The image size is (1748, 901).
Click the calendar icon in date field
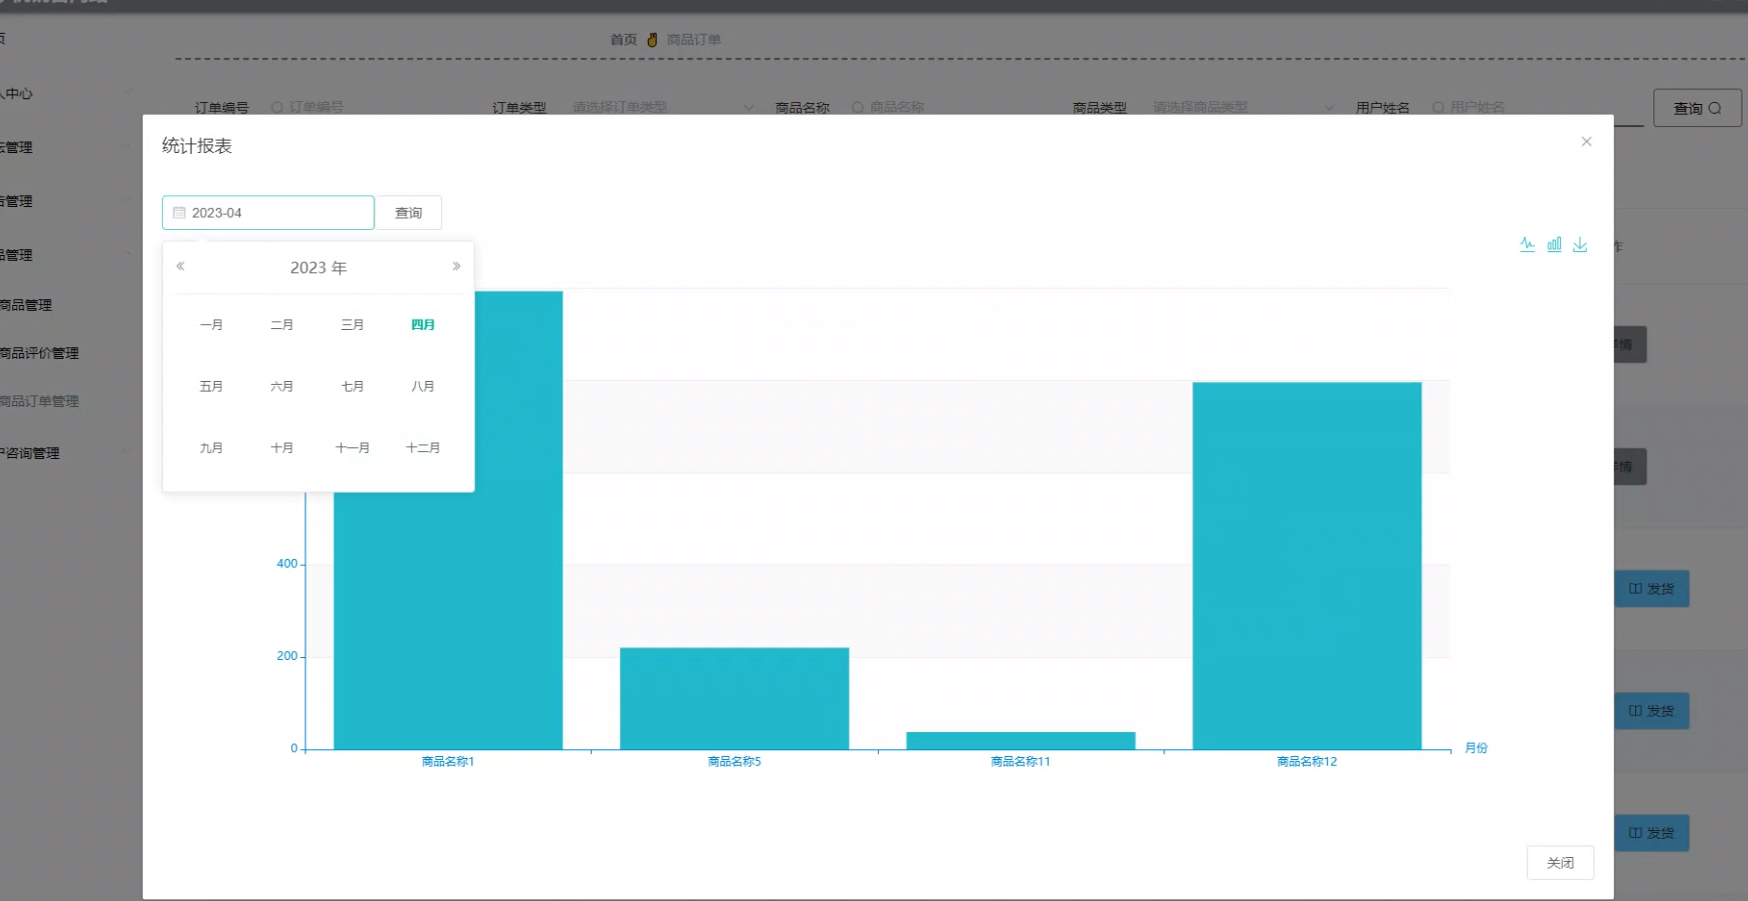tap(179, 213)
